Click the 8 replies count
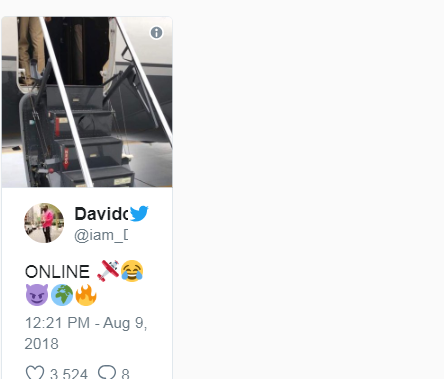Screen dimensions: 444x379 [125, 373]
